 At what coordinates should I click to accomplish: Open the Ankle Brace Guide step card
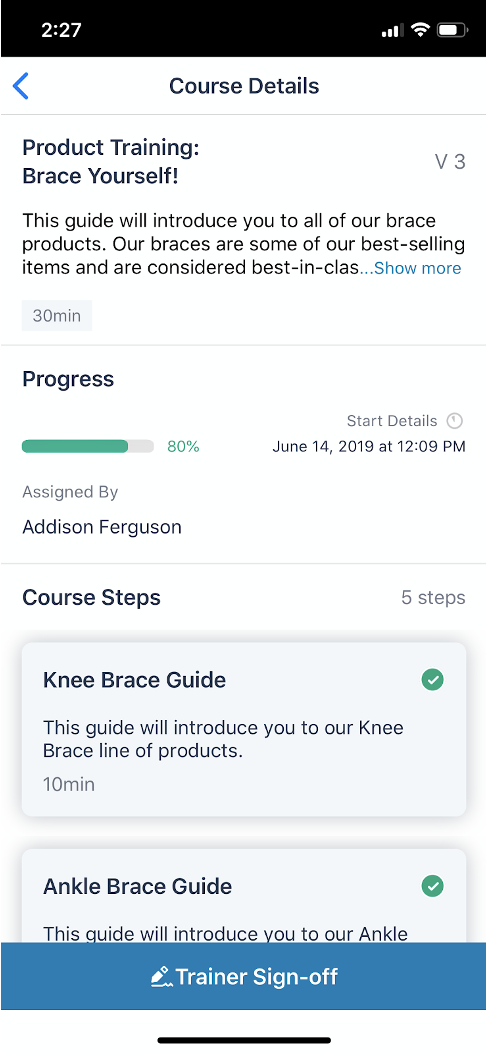(243, 895)
